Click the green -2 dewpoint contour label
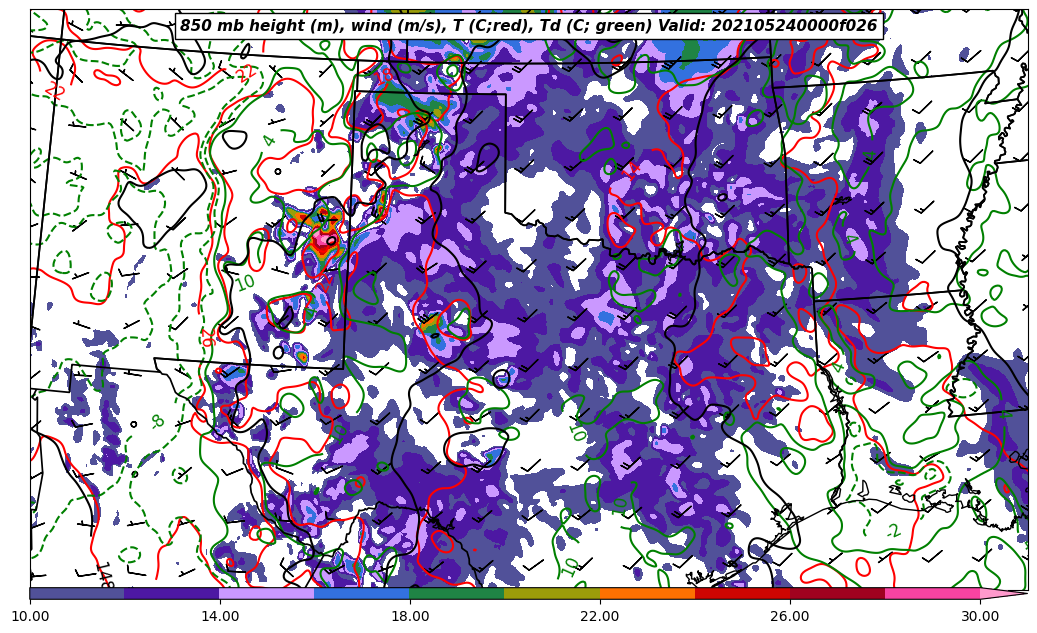 pos(893,531)
